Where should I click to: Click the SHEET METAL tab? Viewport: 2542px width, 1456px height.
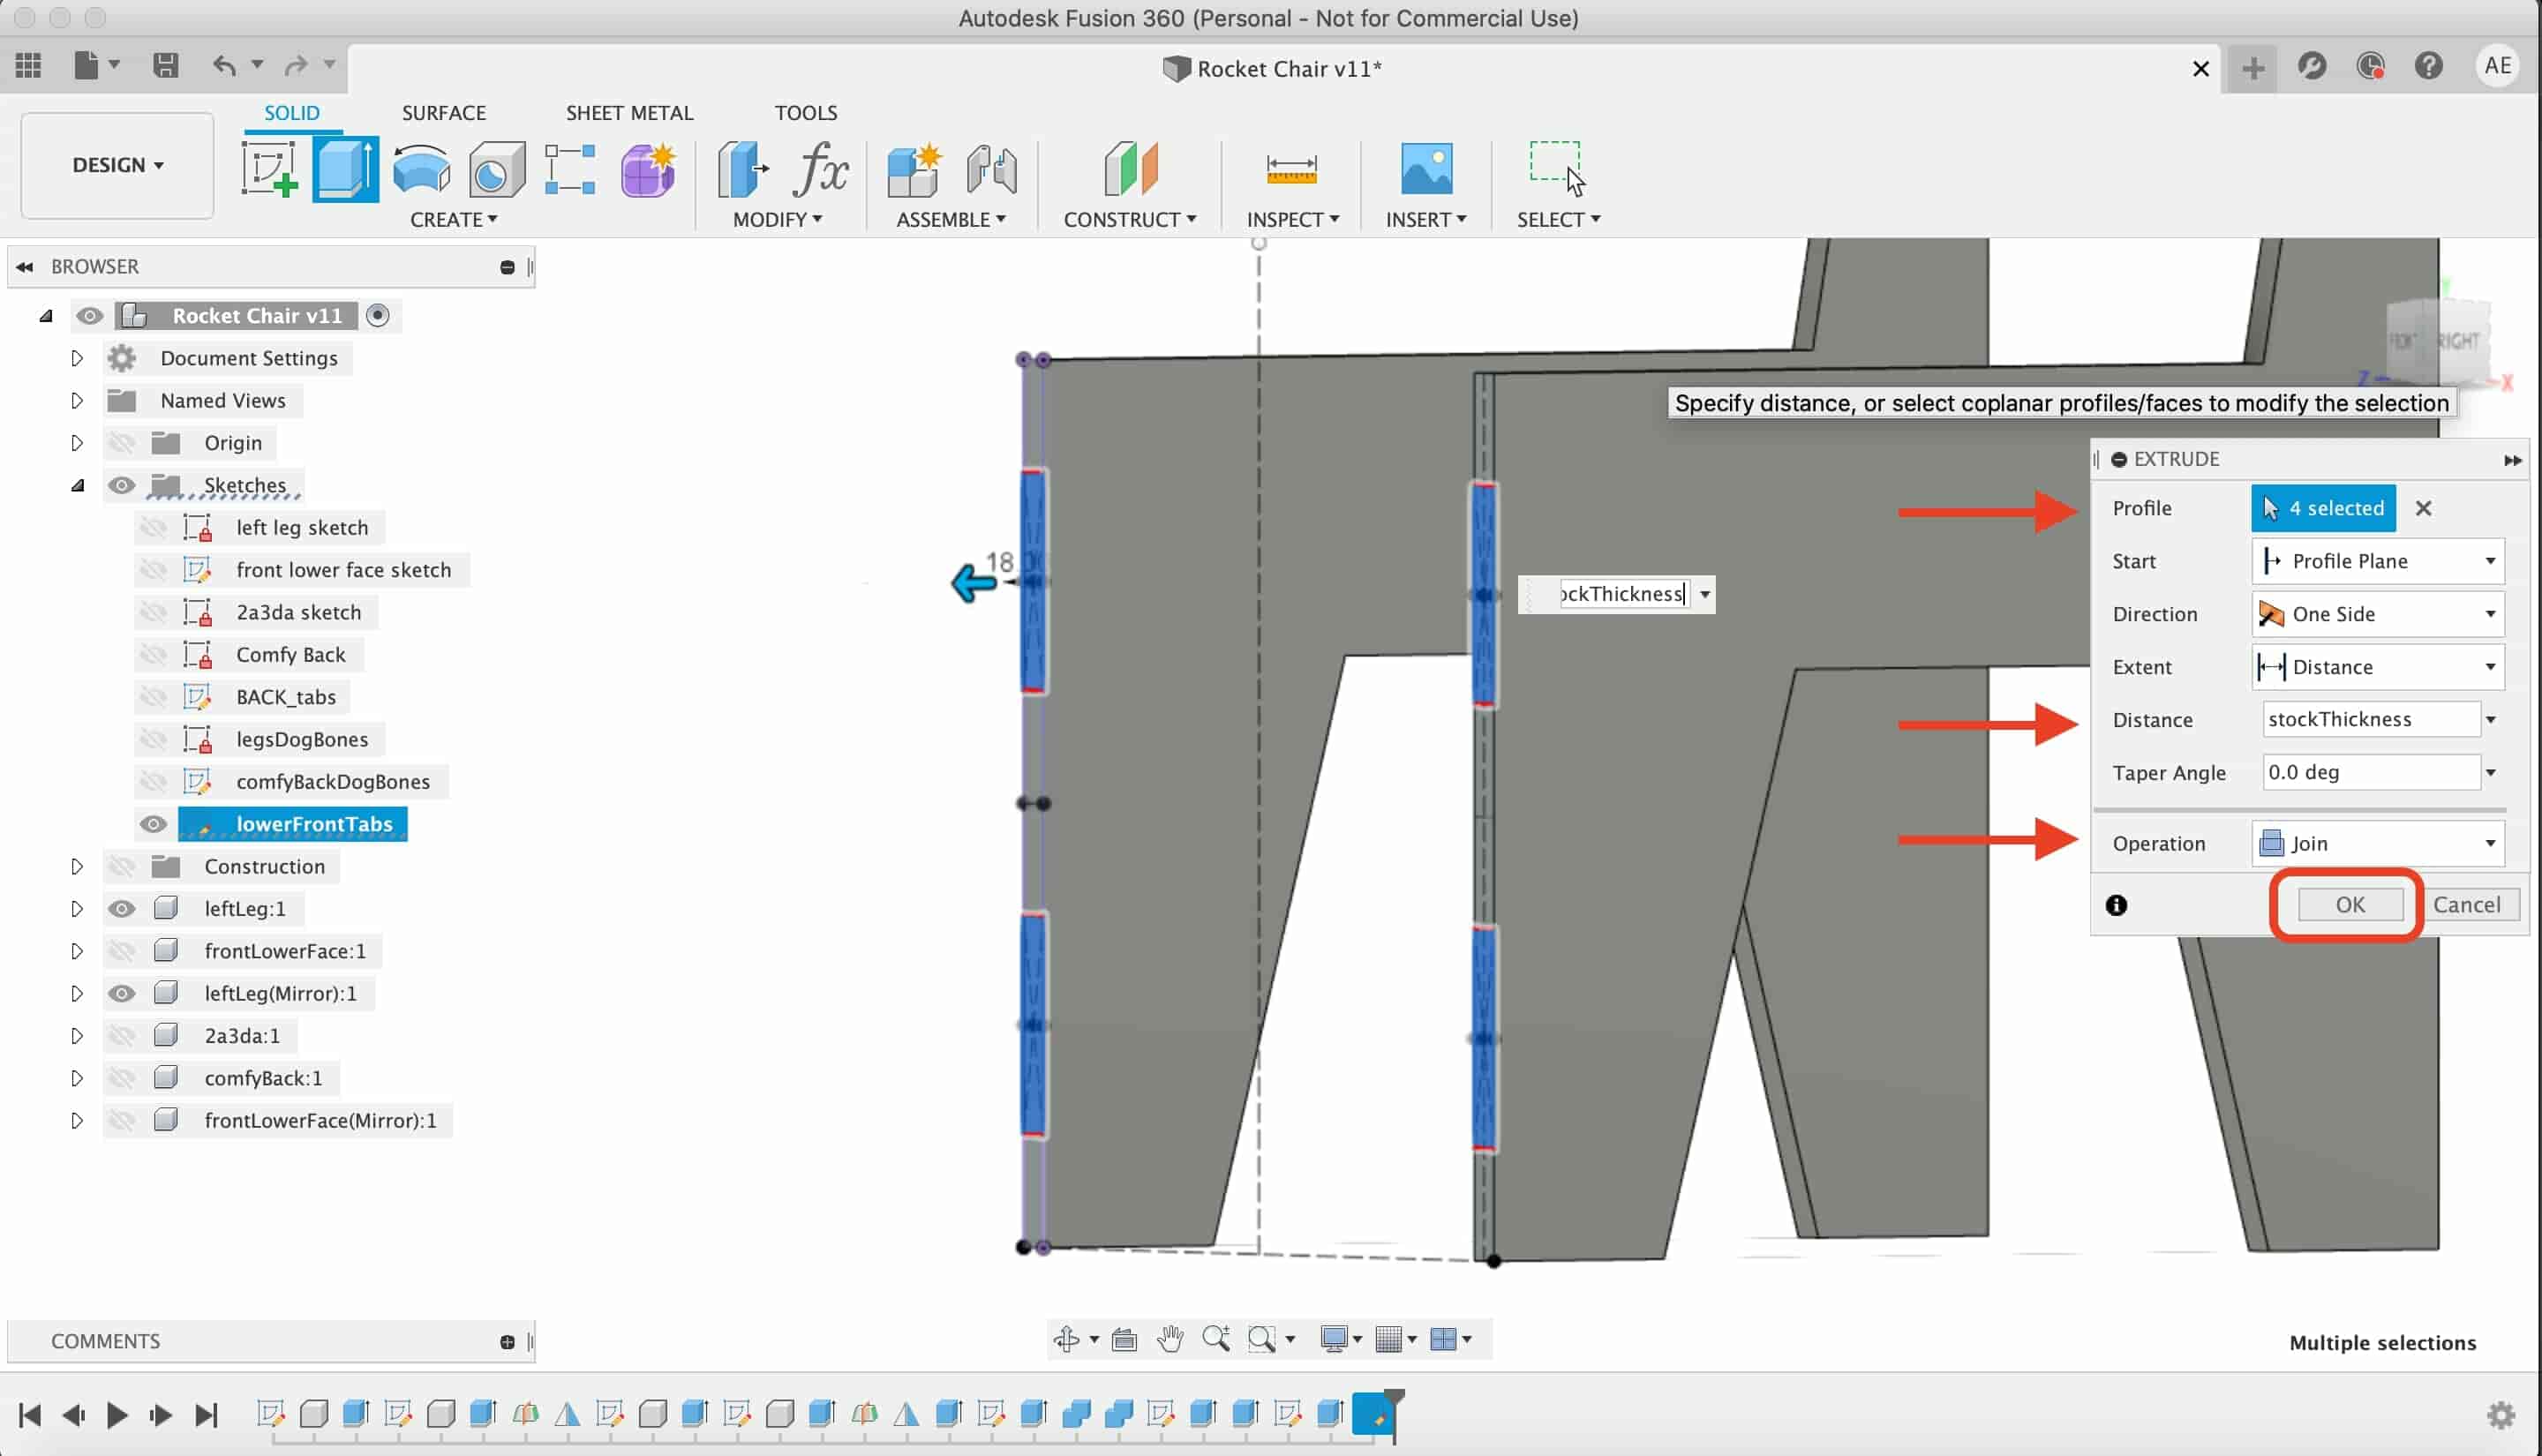pos(628,112)
